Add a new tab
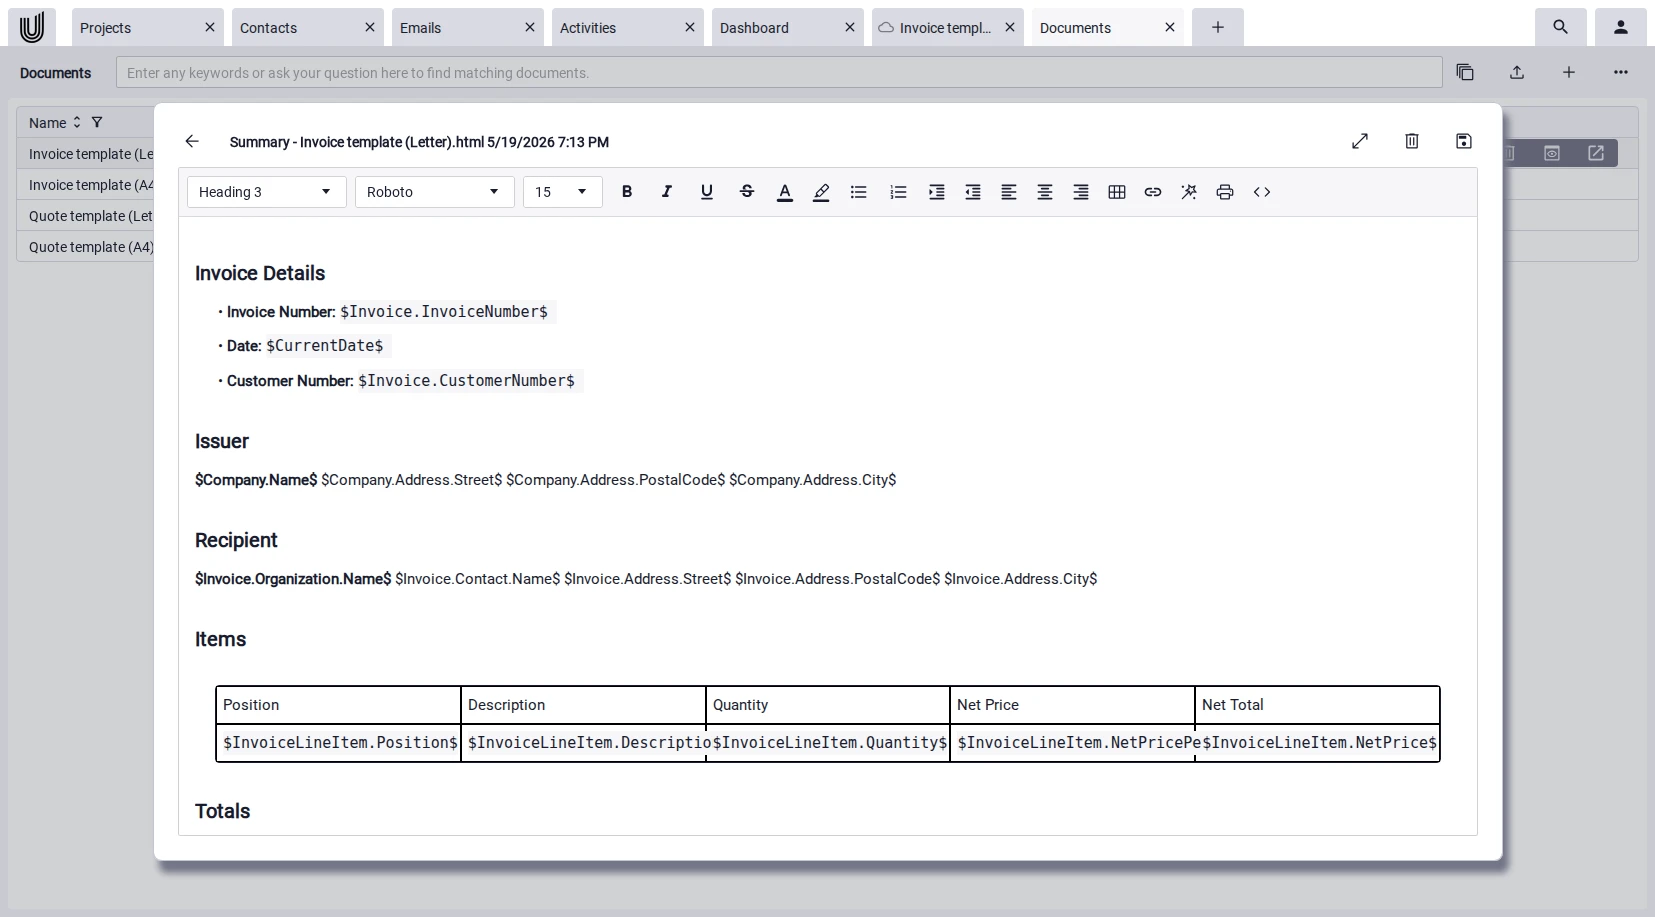1655x917 pixels. (x=1218, y=28)
